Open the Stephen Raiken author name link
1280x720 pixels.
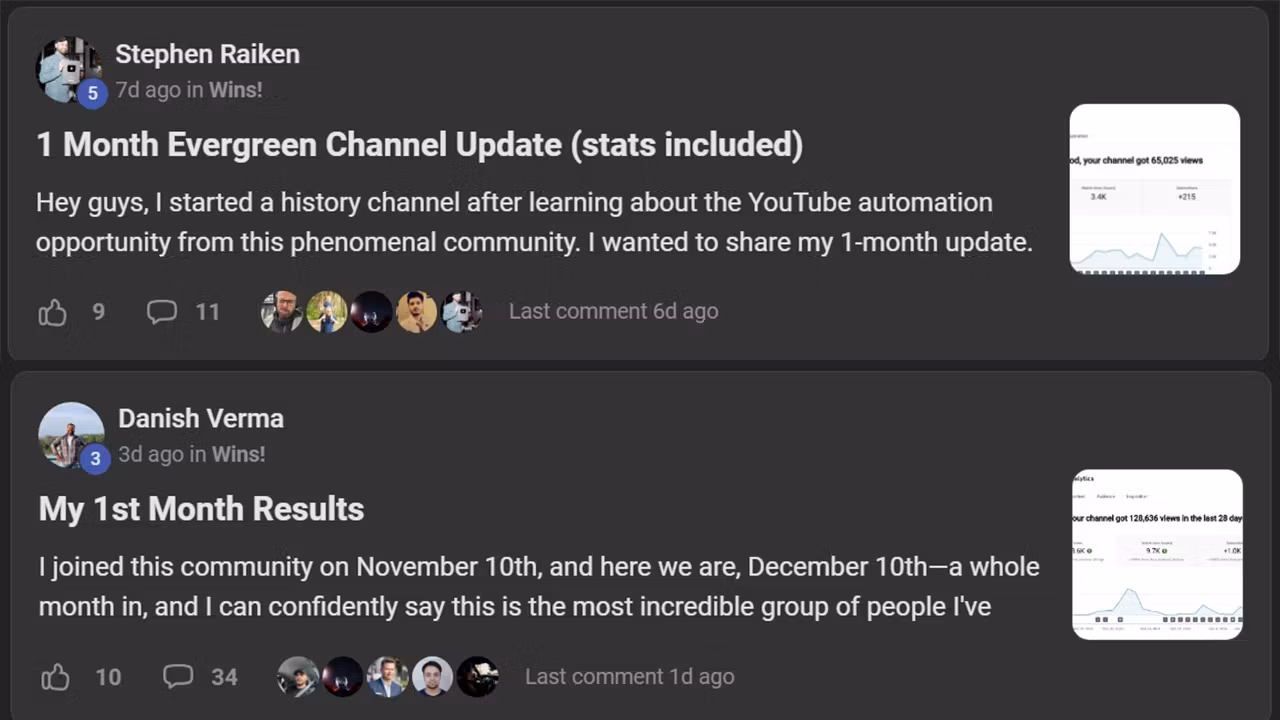click(207, 54)
